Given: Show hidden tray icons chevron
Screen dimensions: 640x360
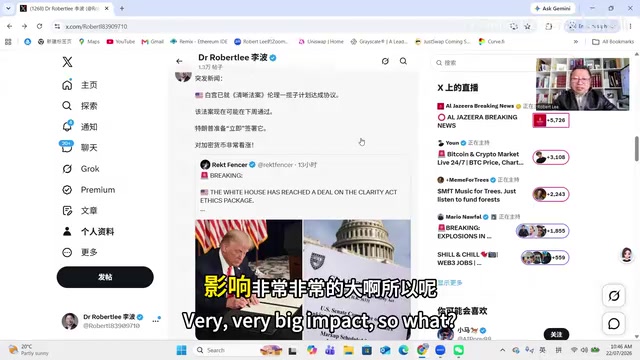Looking at the screenshot, I should (x=502, y=350).
